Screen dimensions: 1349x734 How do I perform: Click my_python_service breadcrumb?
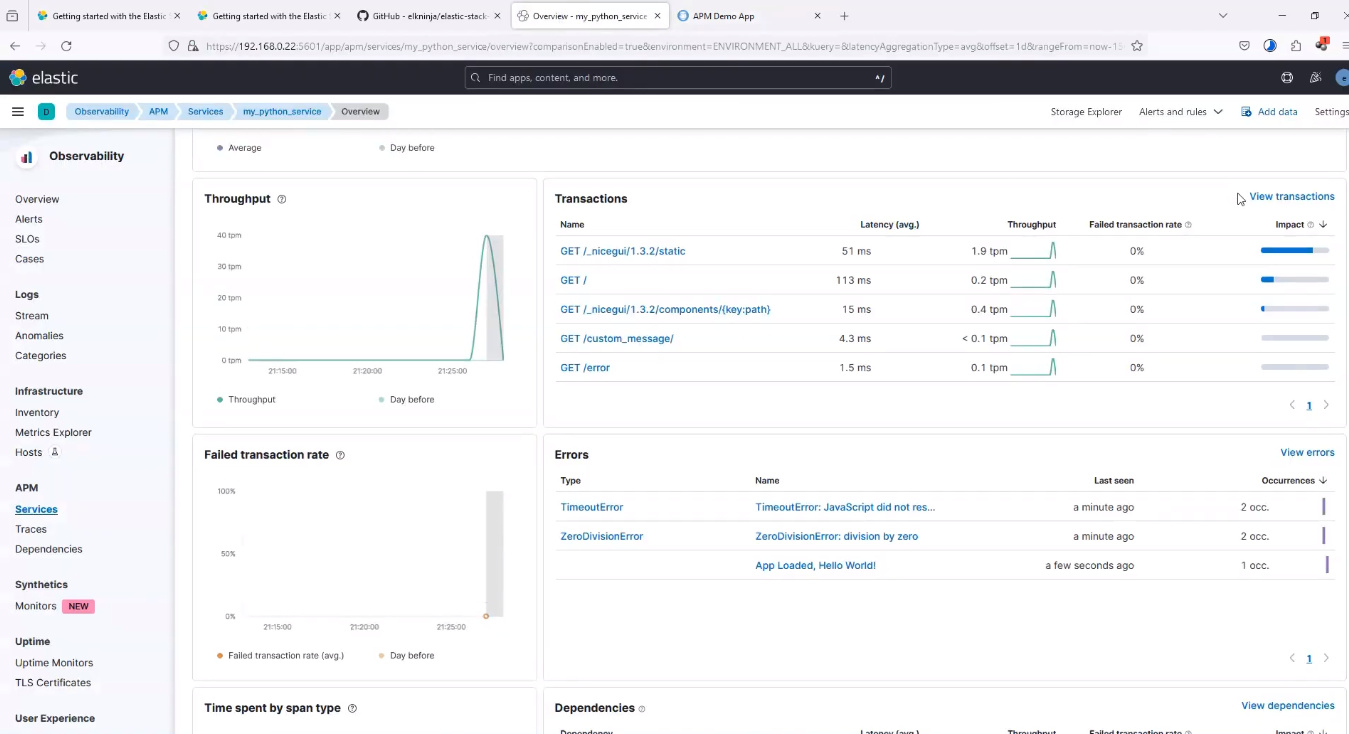coord(282,112)
